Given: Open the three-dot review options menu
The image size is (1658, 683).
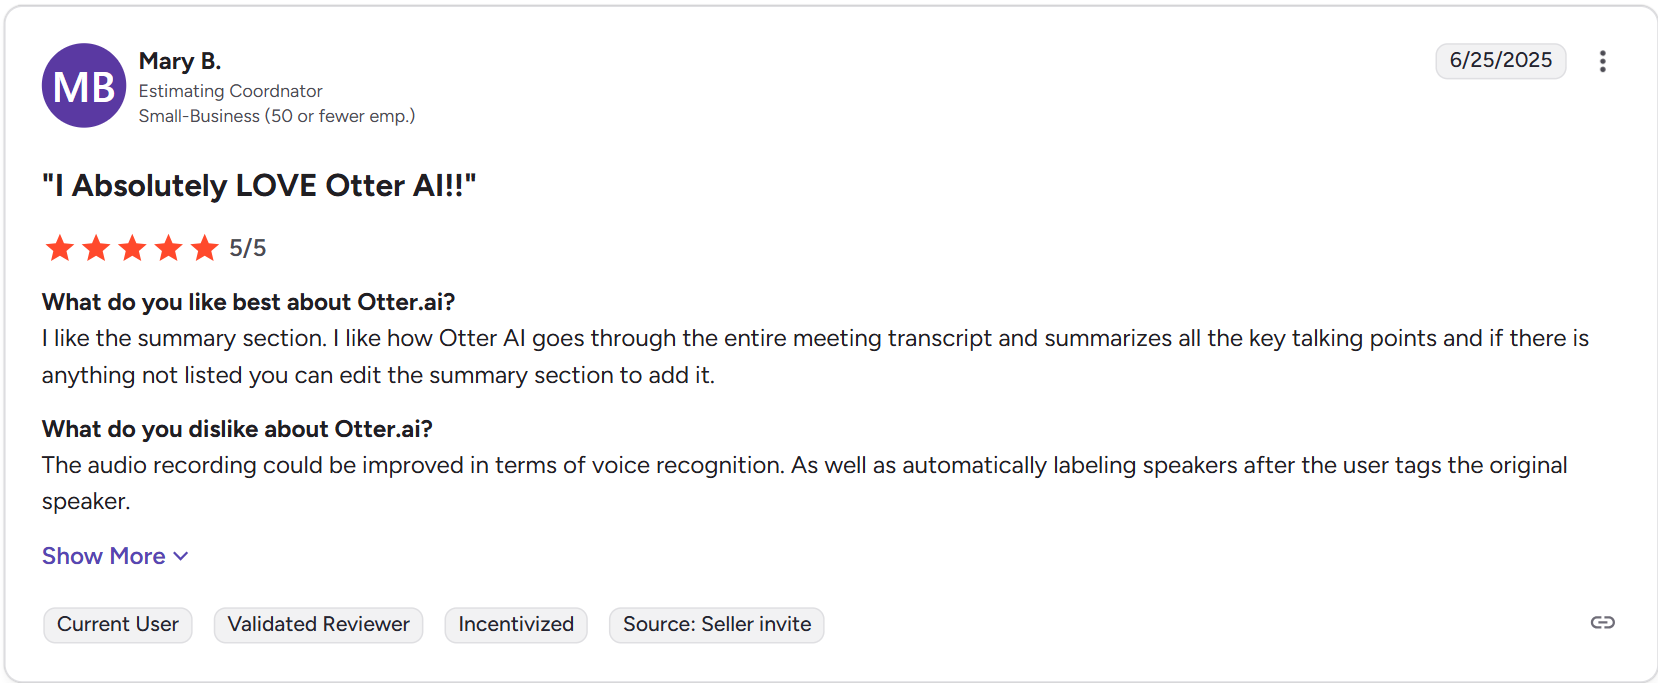Looking at the screenshot, I should click(x=1602, y=61).
